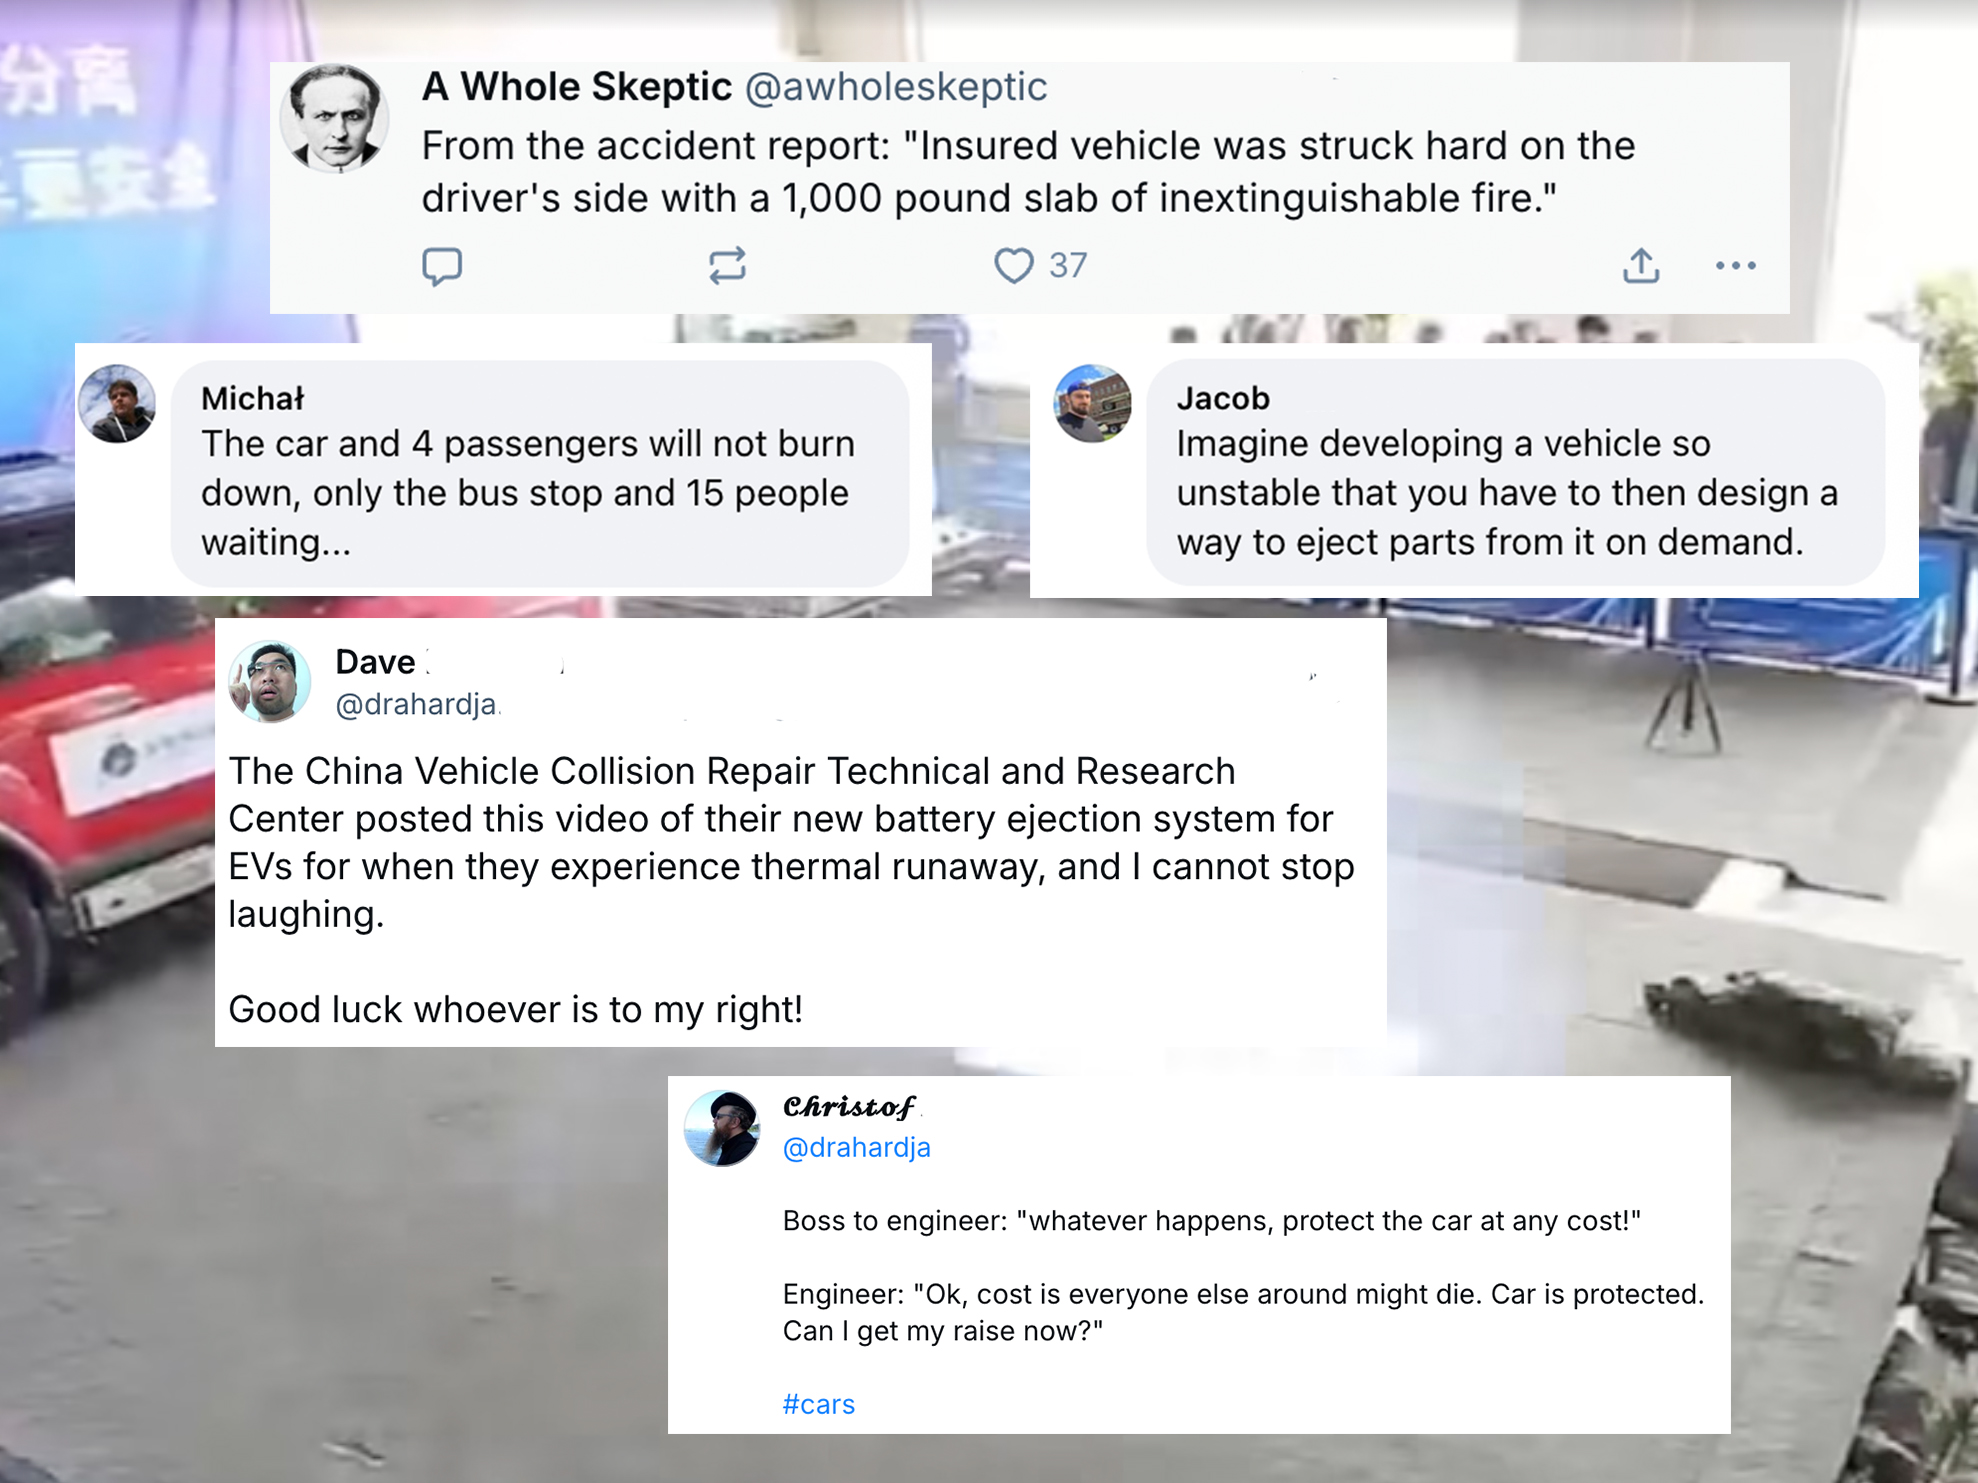
Task: Open the #cars hashtag link
Action: point(819,1404)
